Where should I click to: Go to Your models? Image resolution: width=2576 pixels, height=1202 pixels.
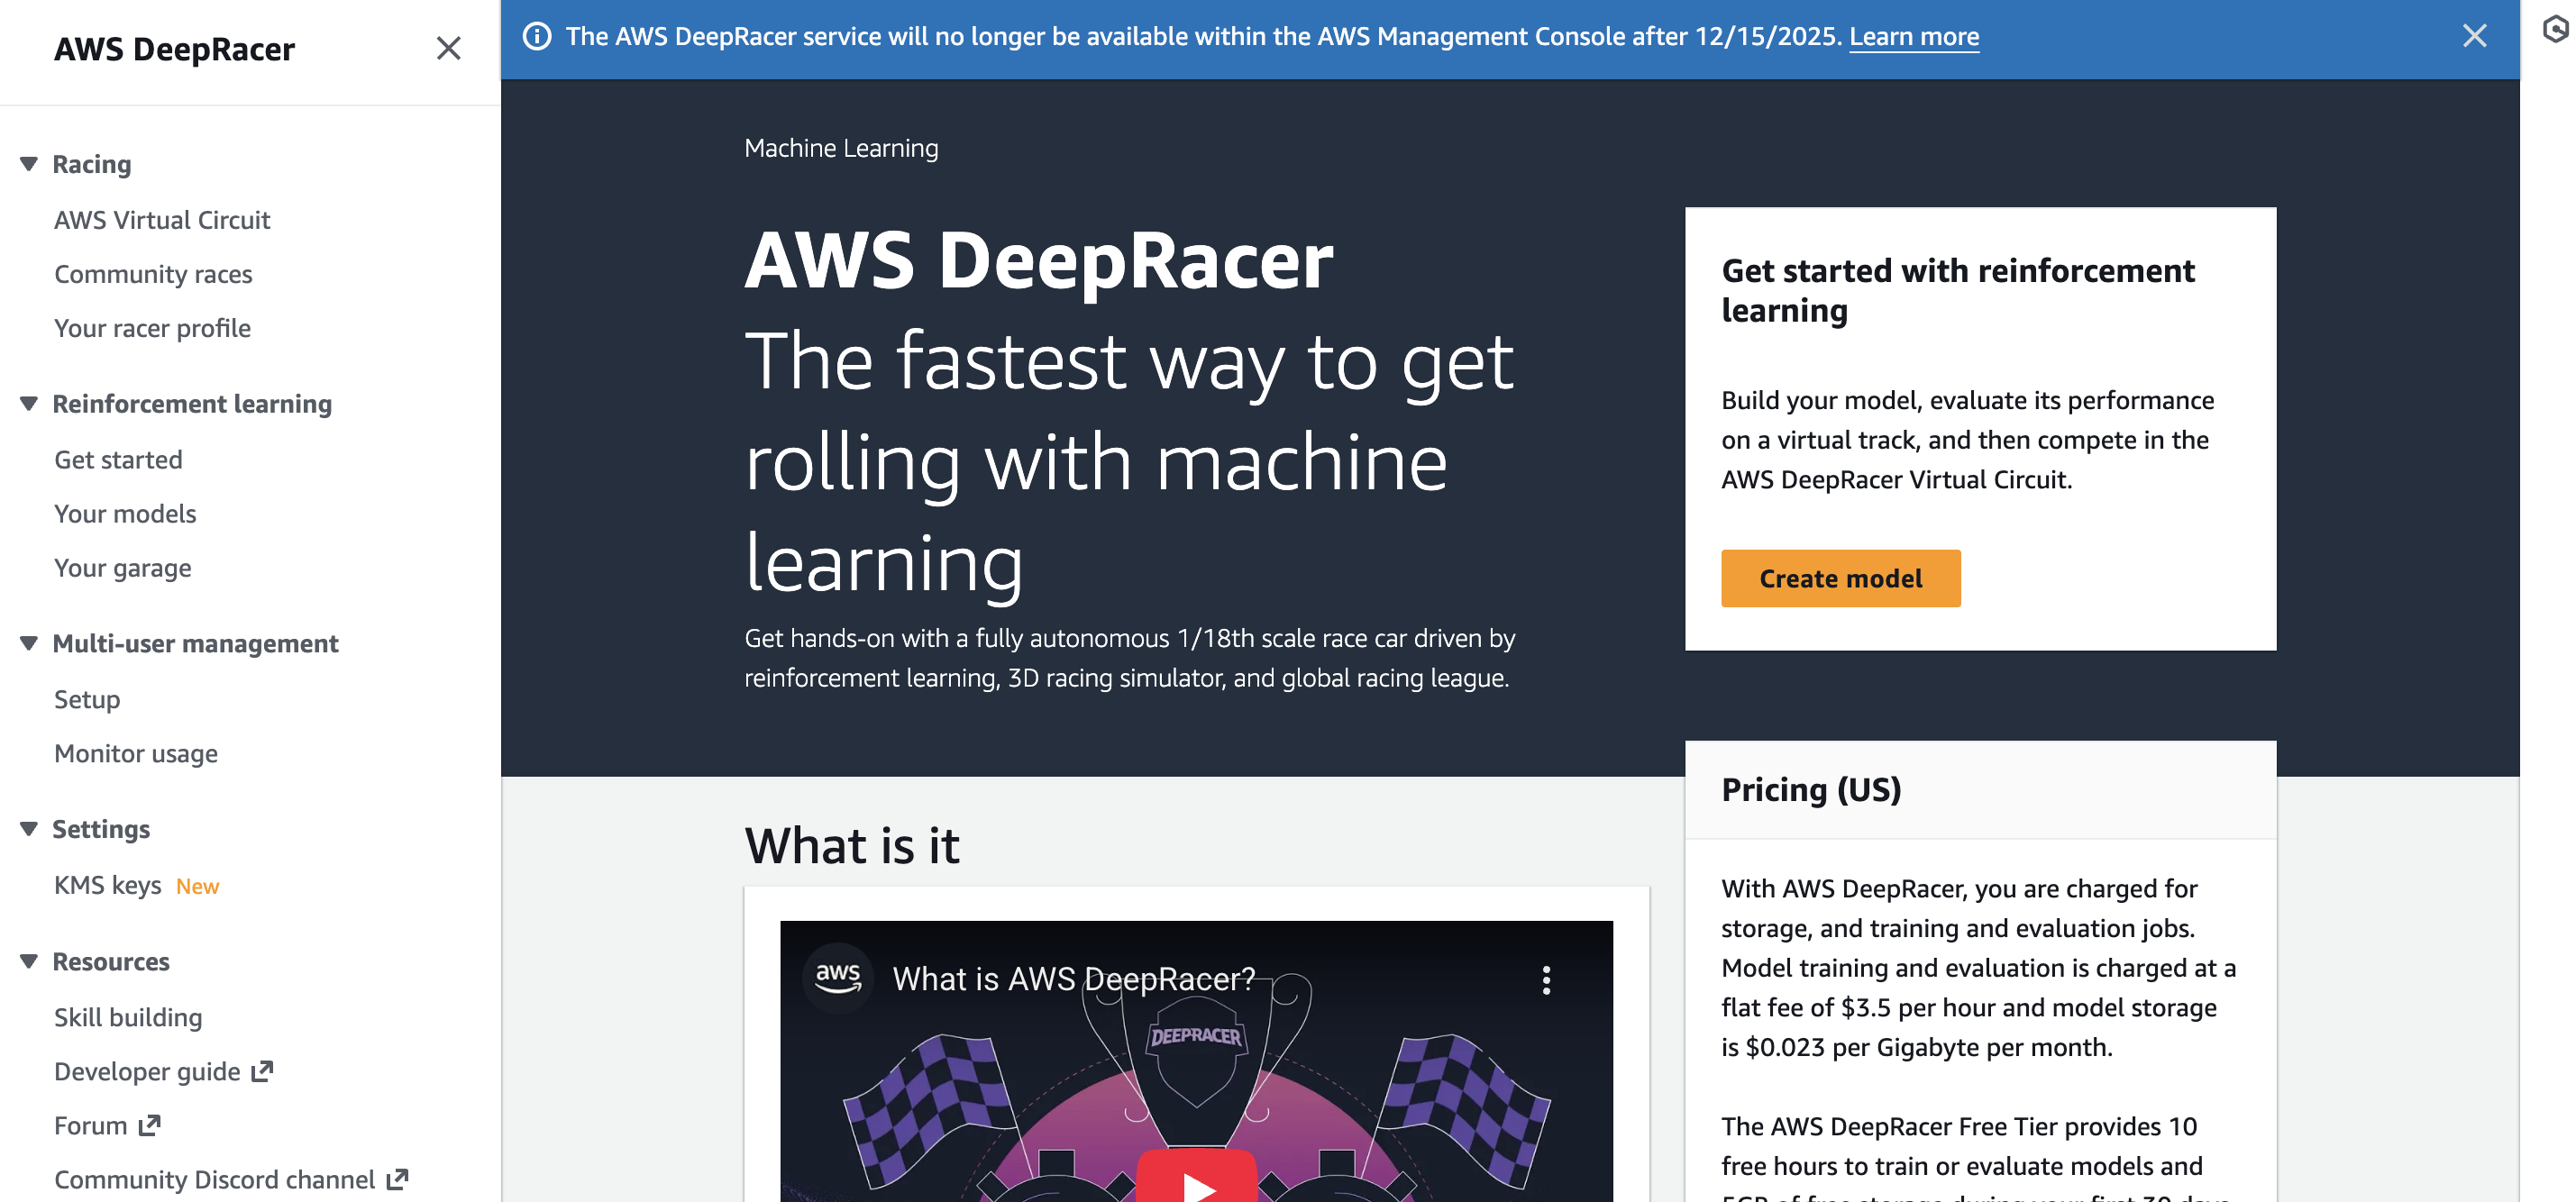125,514
